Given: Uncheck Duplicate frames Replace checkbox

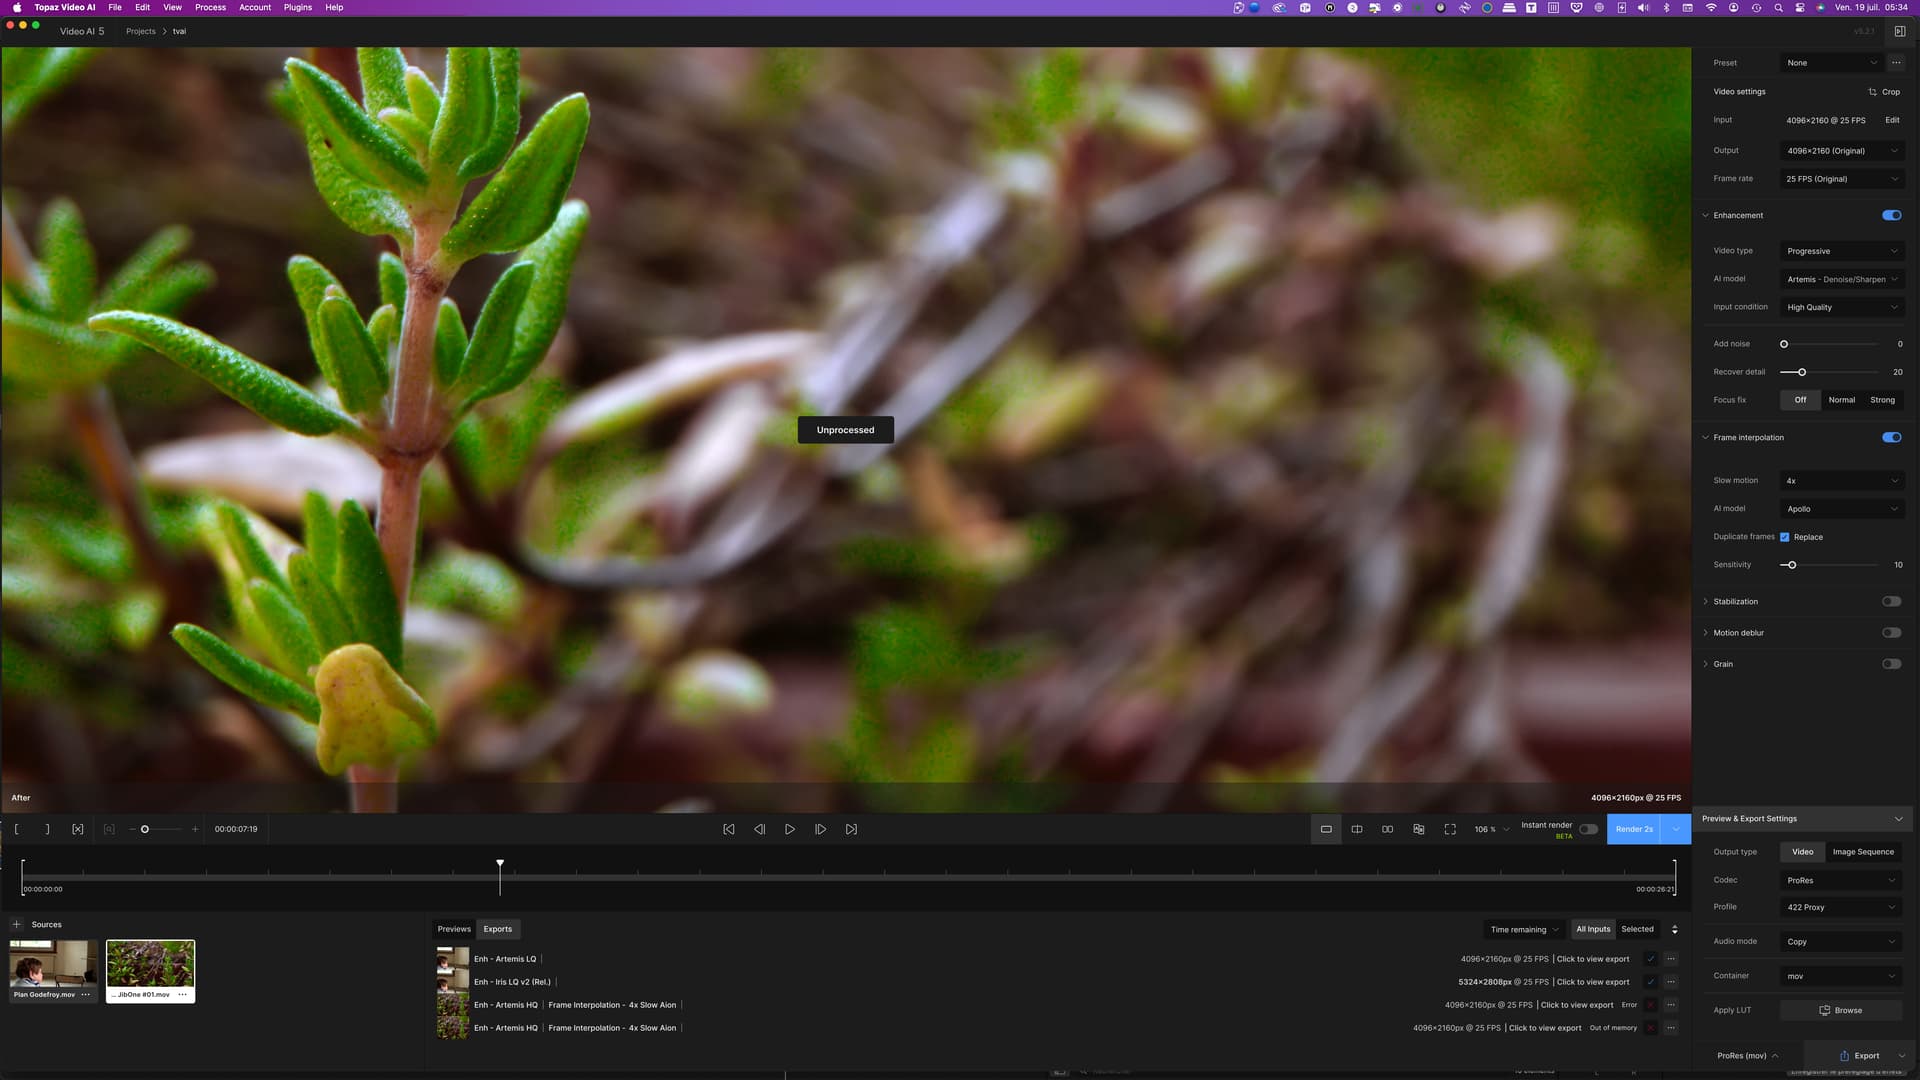Looking at the screenshot, I should point(1785,537).
